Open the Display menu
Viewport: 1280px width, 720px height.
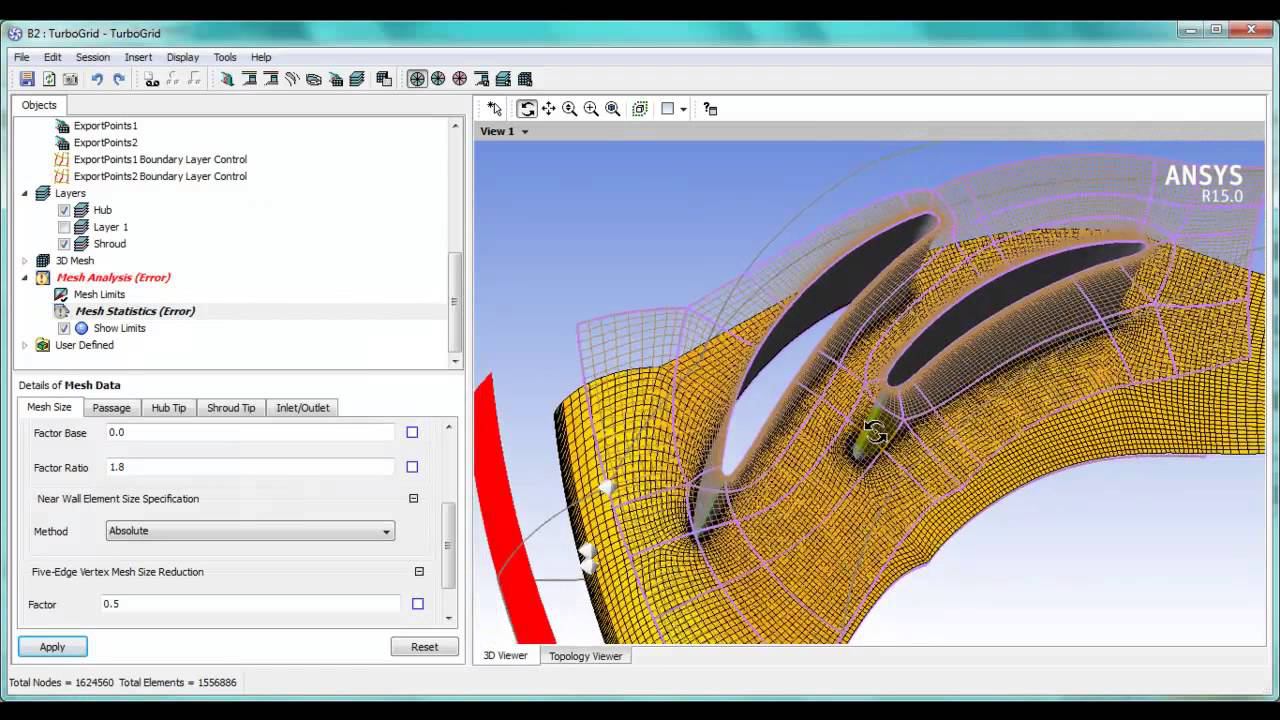(183, 57)
